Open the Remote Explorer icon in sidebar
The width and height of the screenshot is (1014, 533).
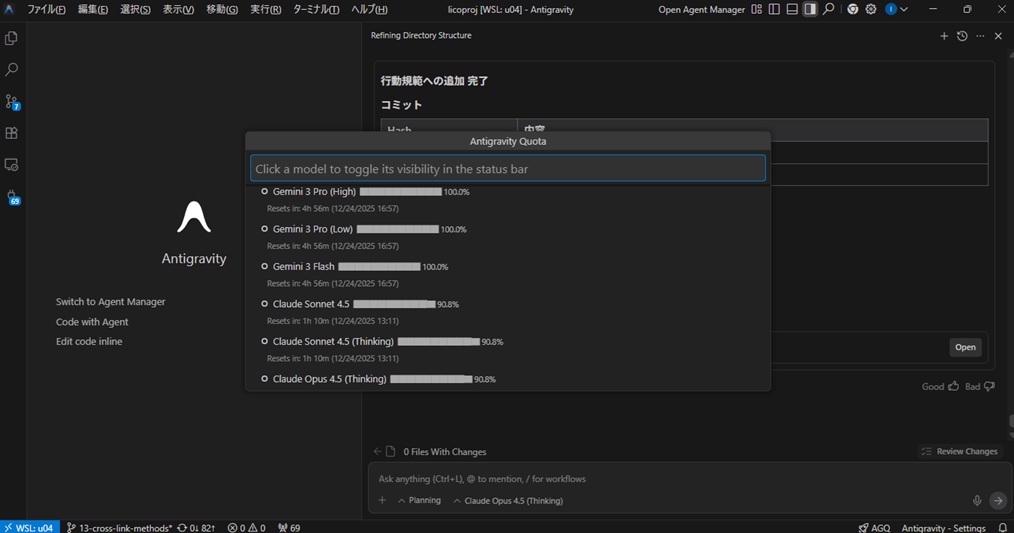pos(12,165)
